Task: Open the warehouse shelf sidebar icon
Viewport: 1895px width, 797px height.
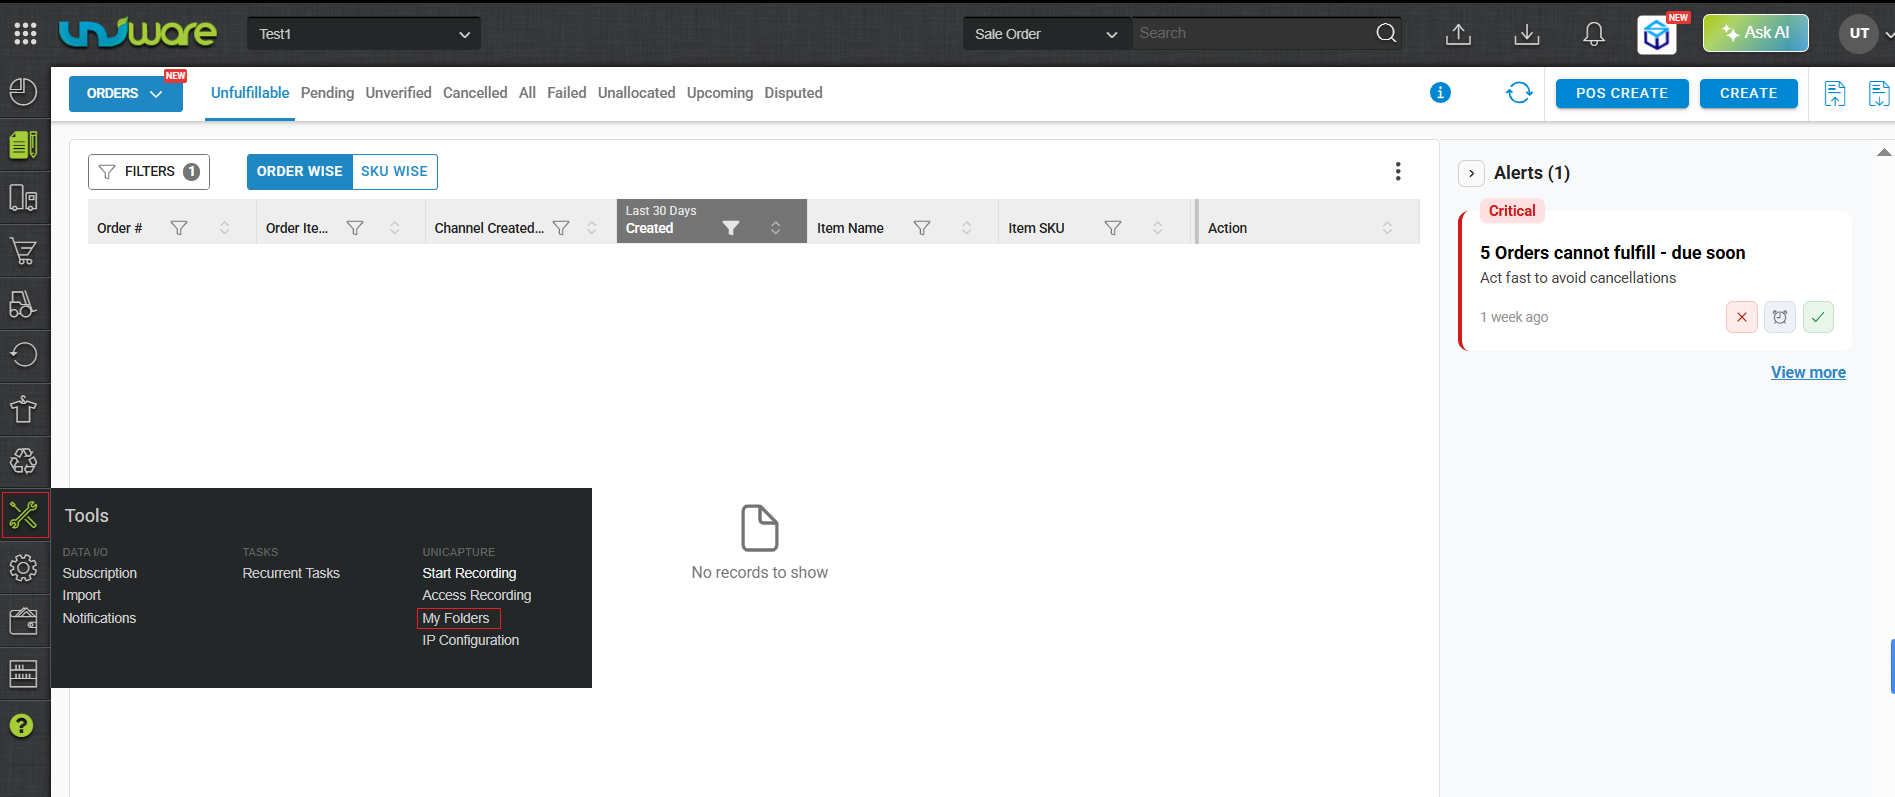Action: [x=24, y=674]
